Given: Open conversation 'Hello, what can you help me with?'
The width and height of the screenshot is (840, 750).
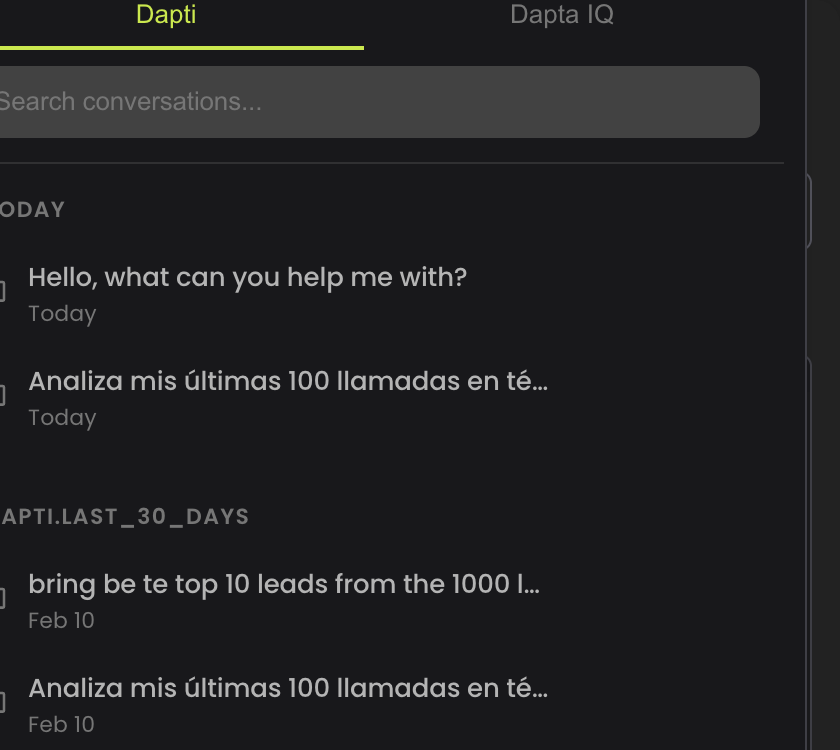Looking at the screenshot, I should (248, 277).
